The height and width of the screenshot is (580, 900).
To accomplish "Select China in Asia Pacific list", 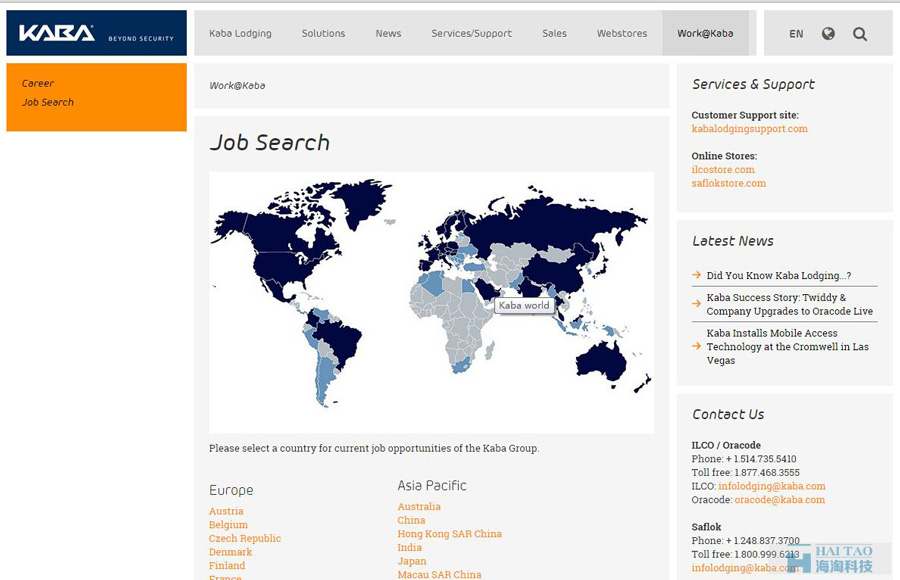I will click(412, 520).
